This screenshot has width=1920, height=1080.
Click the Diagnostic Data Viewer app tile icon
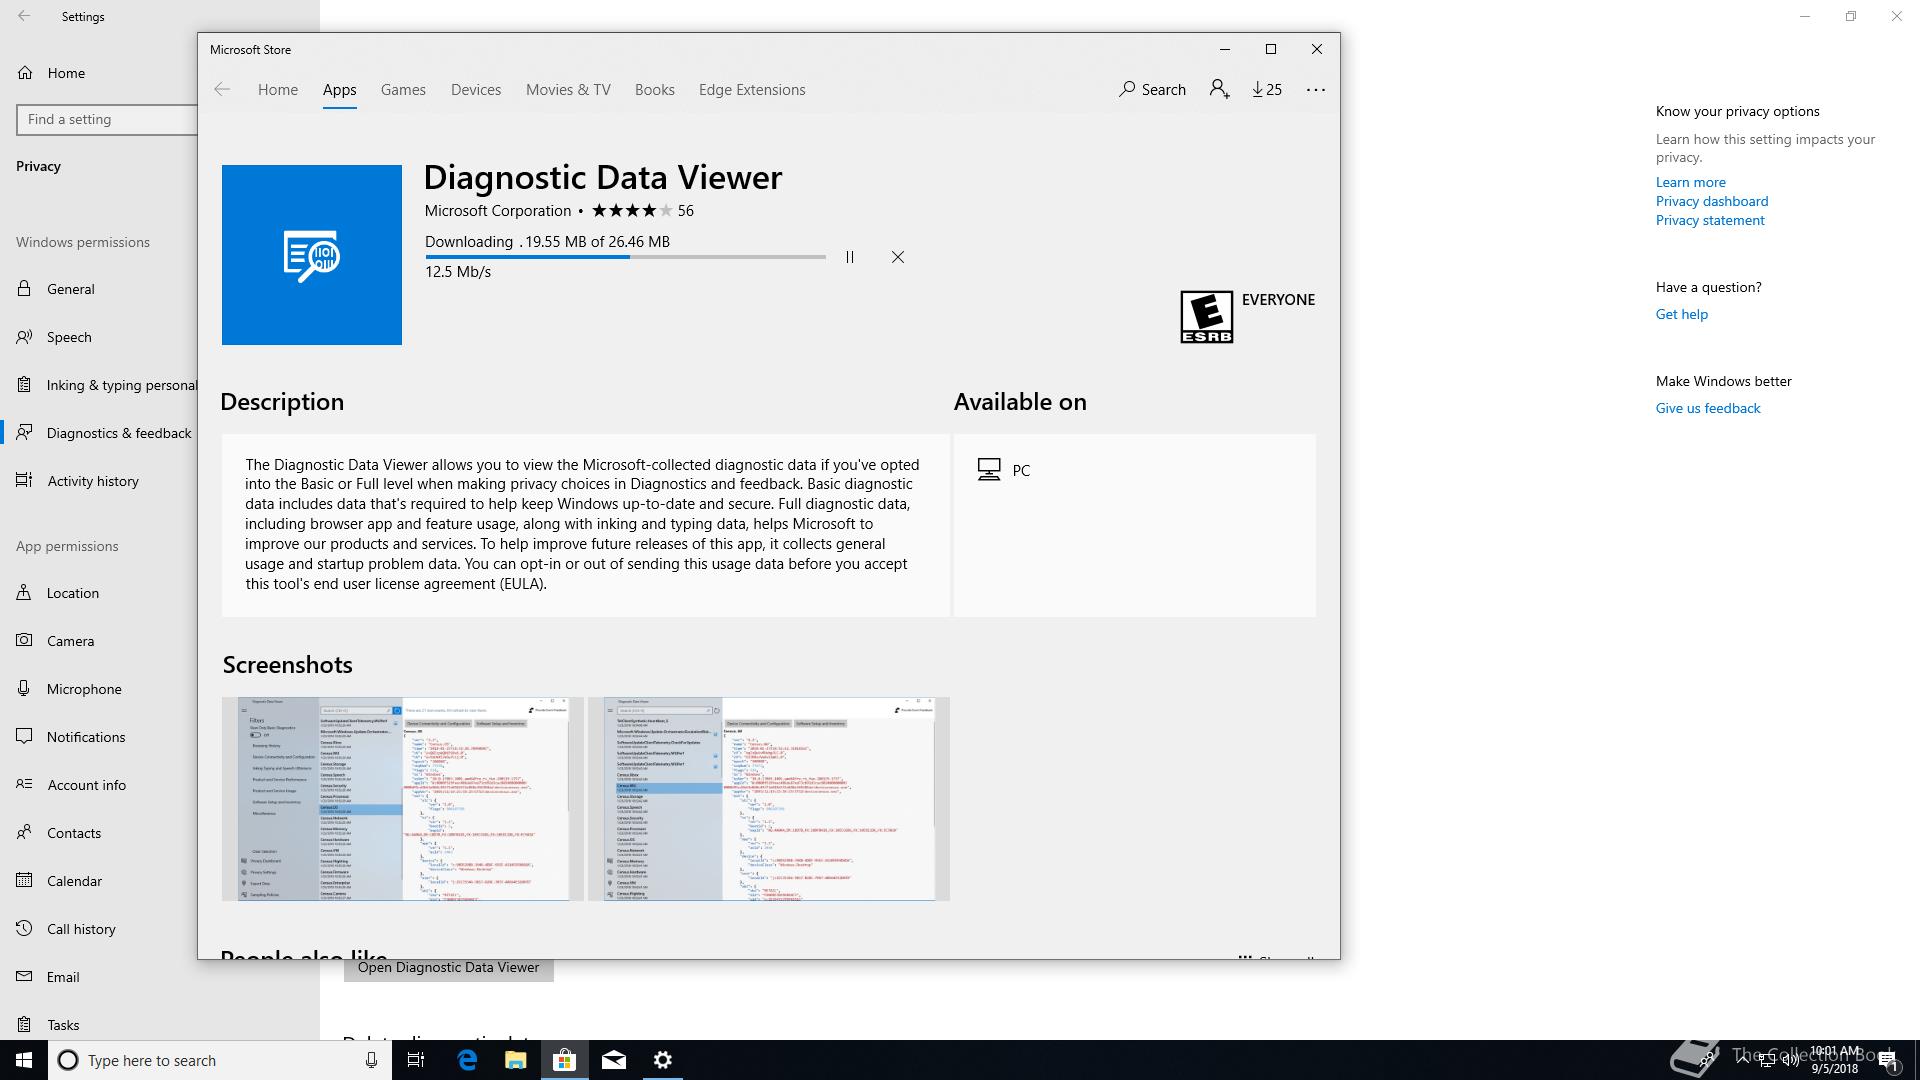click(312, 255)
